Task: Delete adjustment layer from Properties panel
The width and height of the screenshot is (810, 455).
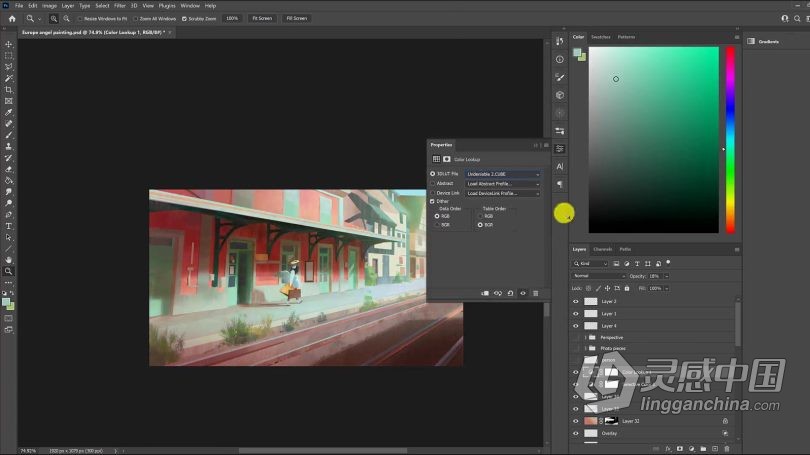Action: coord(536,293)
